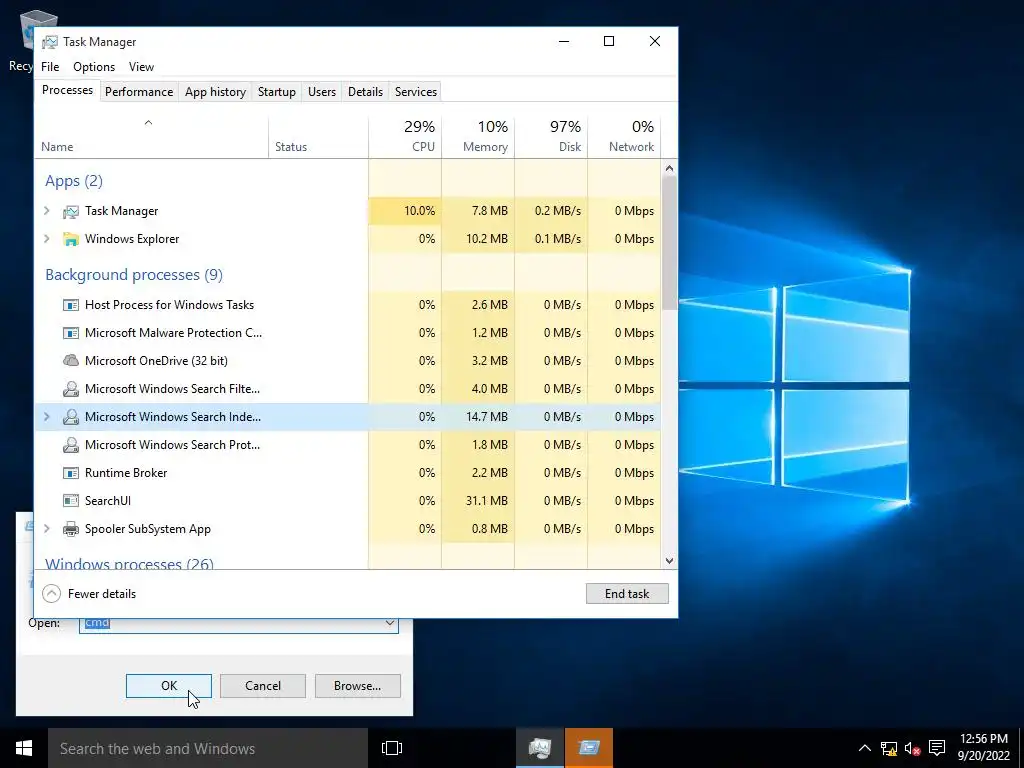This screenshot has height=768, width=1024.
Task: Open the Action Center notifications icon
Action: 937,748
